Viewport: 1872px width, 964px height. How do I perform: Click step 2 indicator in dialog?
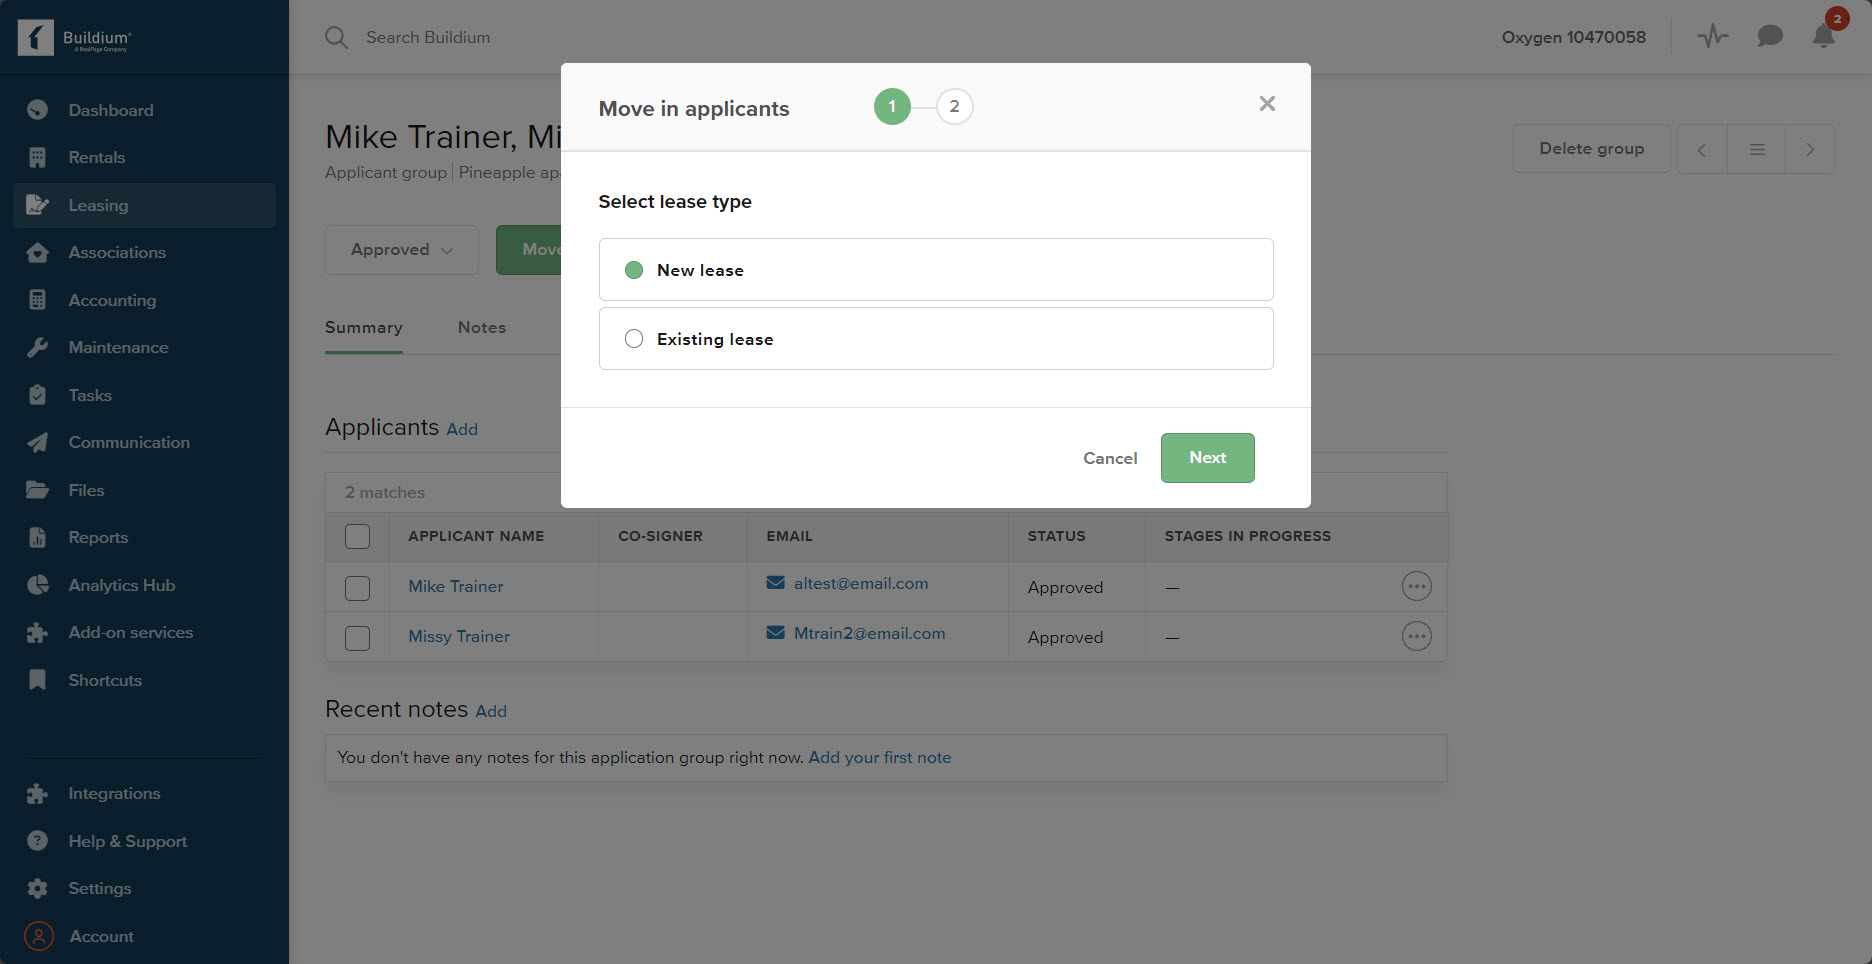955,106
